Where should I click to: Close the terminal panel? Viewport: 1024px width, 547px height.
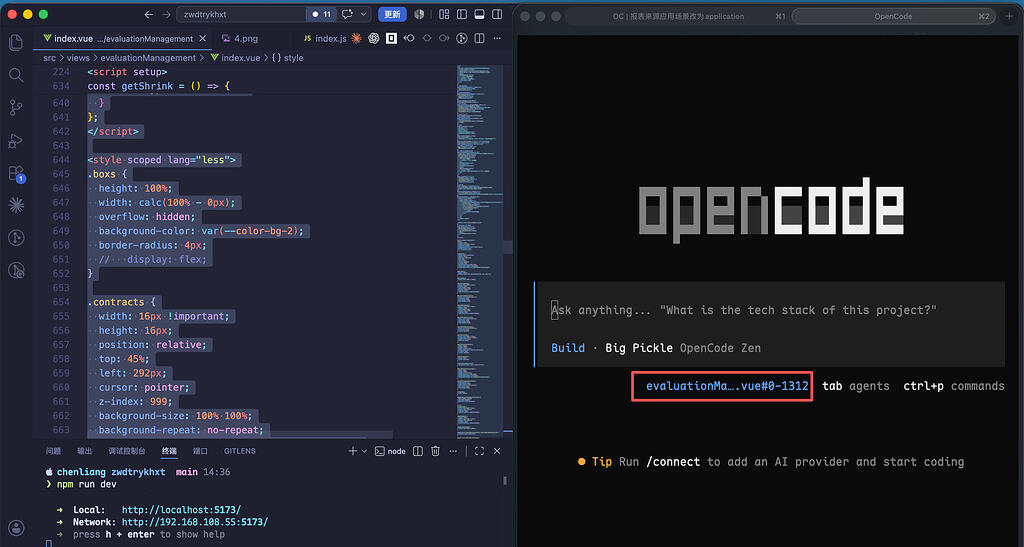point(497,451)
